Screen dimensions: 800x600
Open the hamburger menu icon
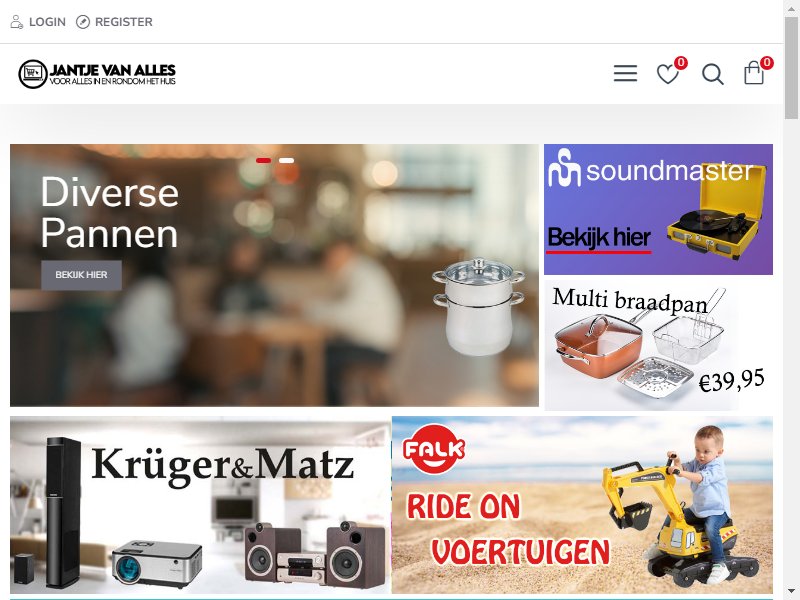[x=625, y=73]
